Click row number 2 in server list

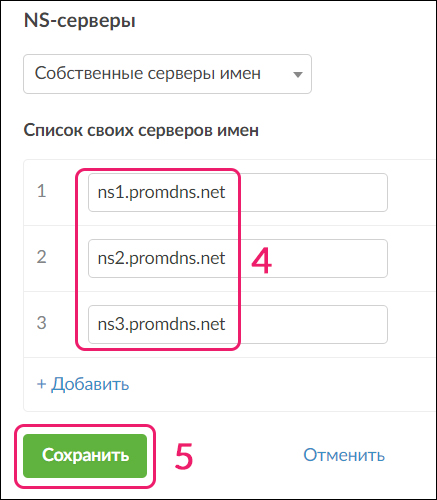[42, 257]
